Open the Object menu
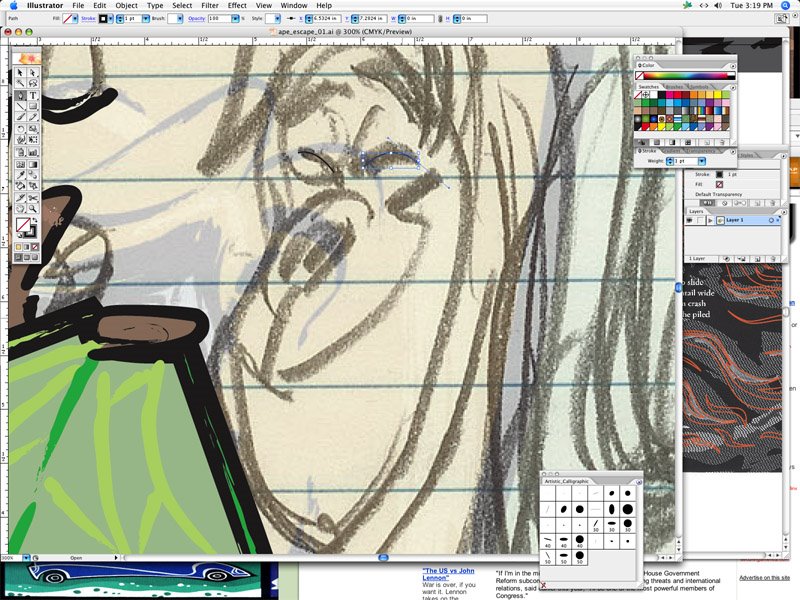The image size is (800, 600). 126,5
